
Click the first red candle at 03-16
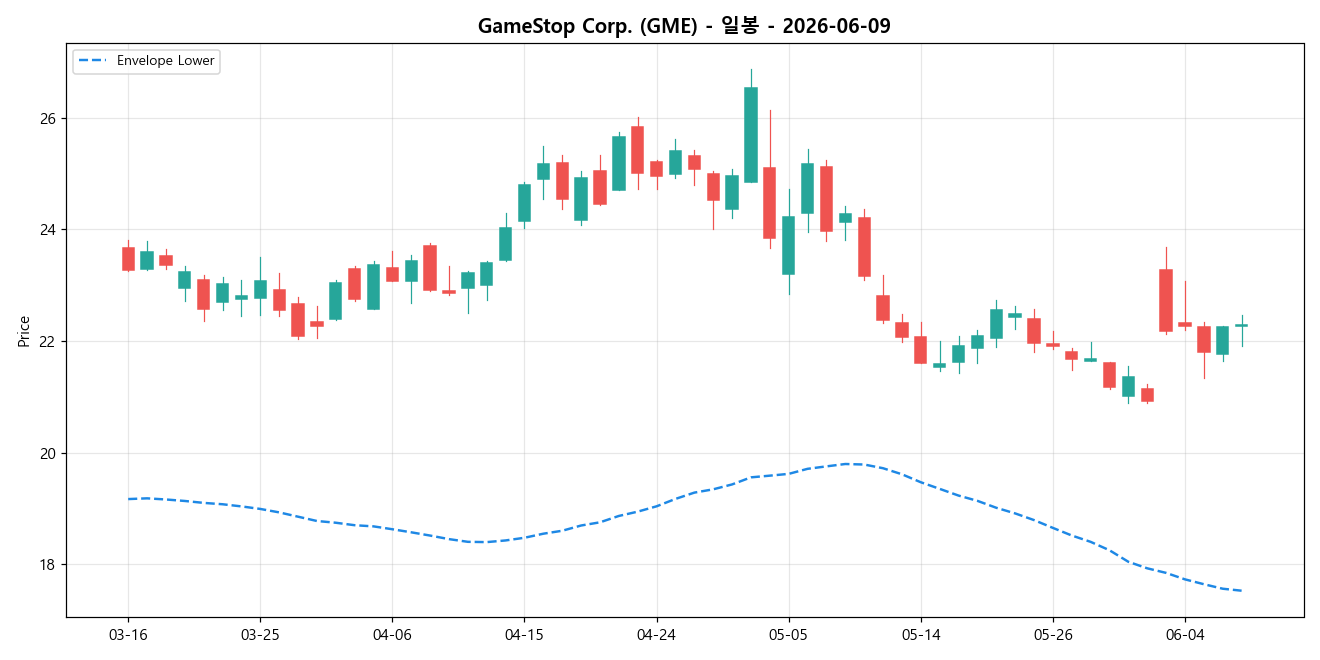[x=128, y=259]
